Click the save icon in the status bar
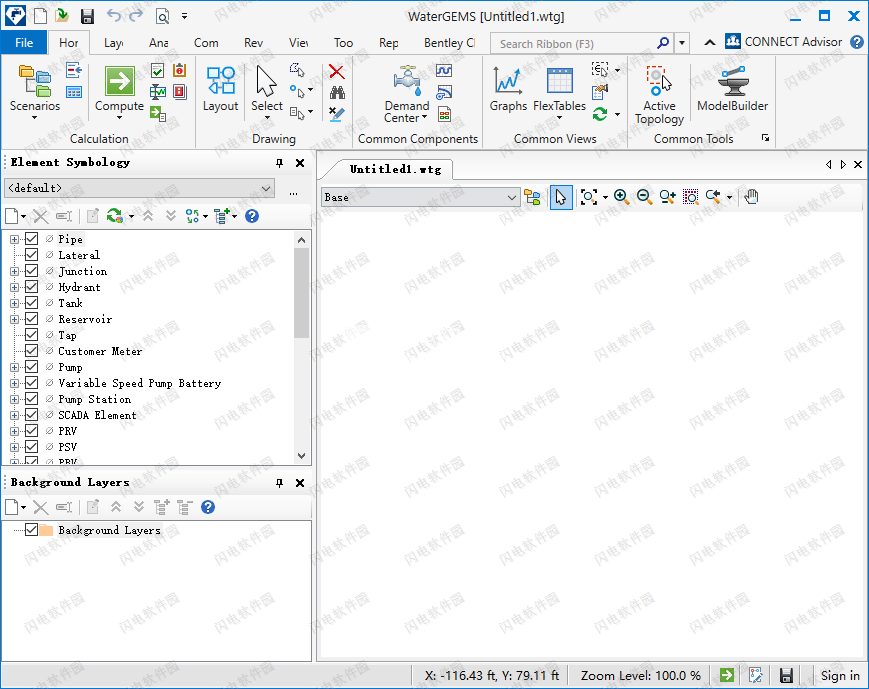 pyautogui.click(x=786, y=675)
